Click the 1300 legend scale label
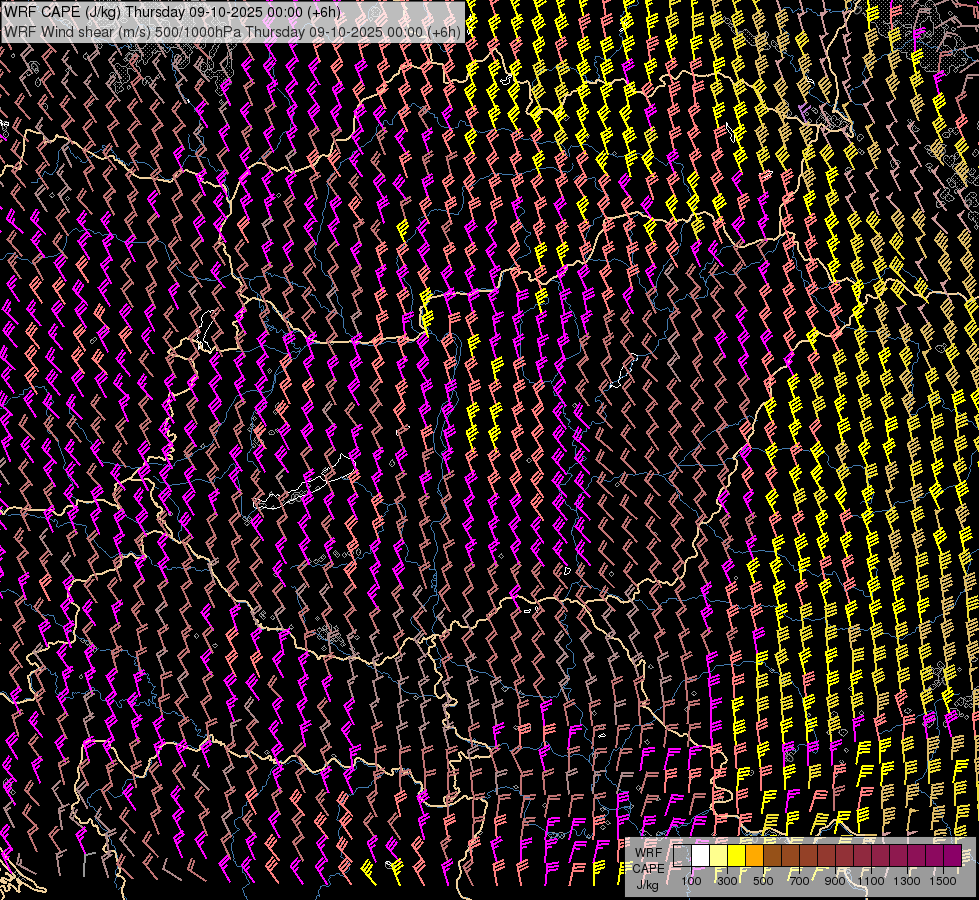Screen dimensions: 979x900 (x=907, y=881)
